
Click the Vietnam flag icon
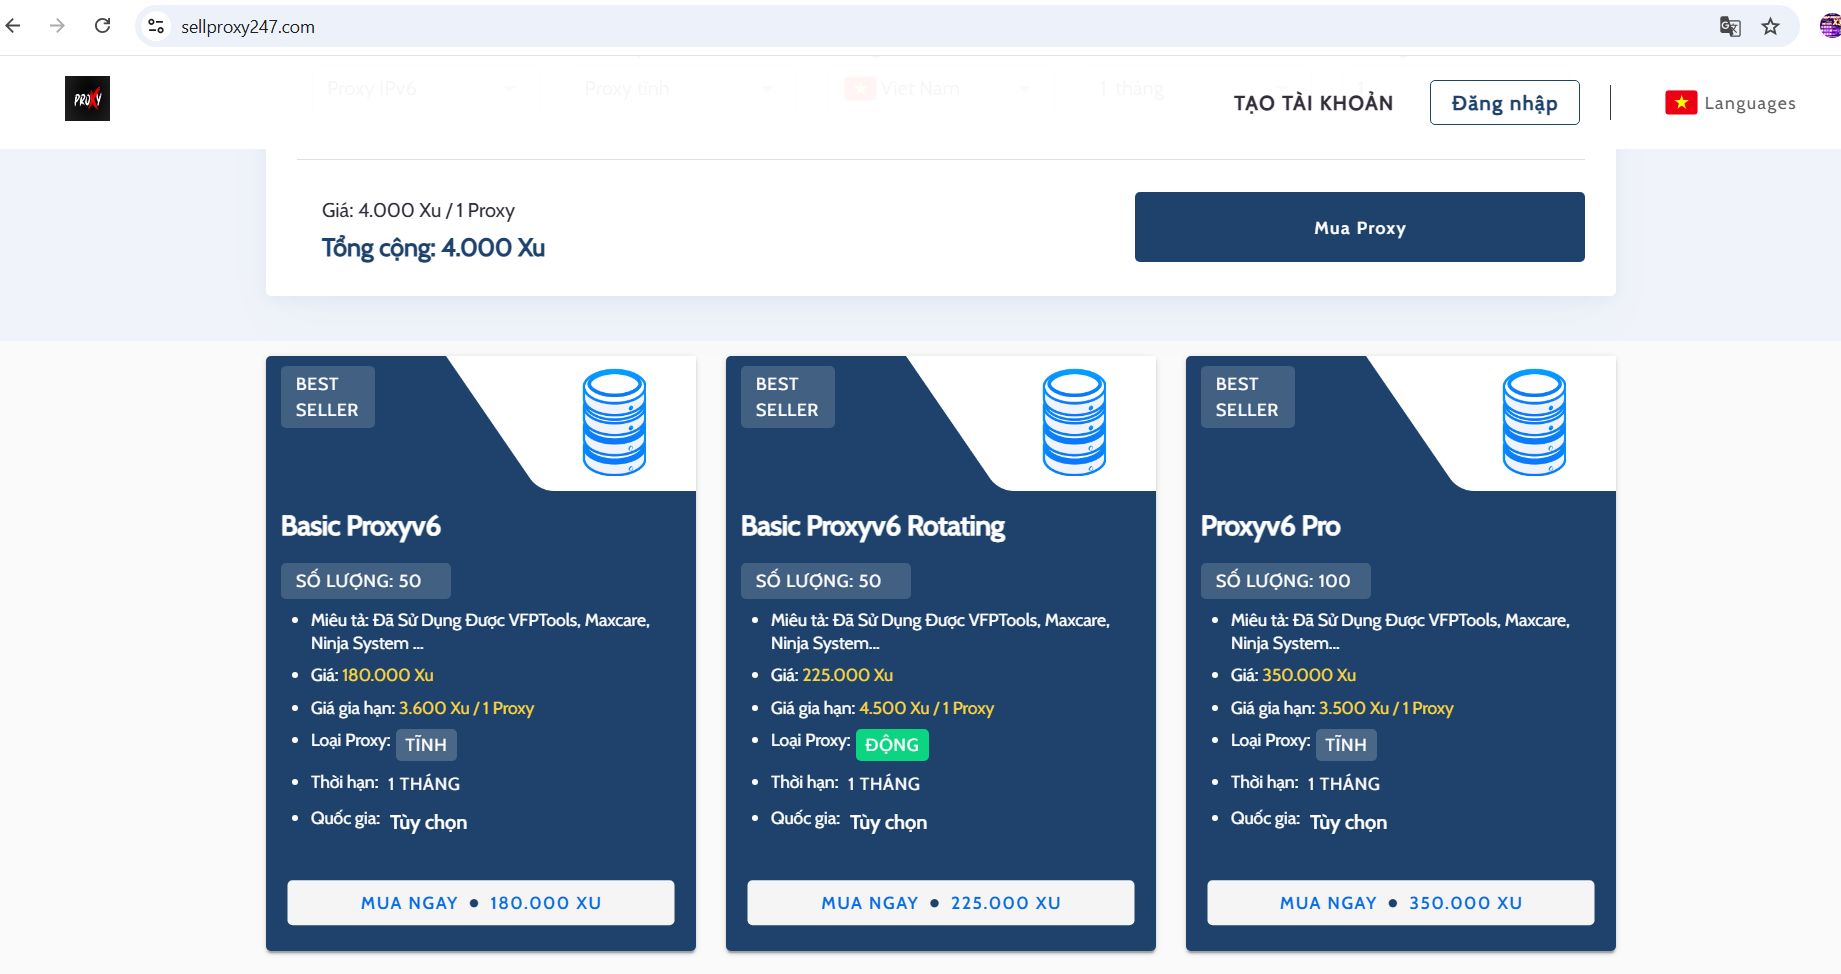1680,103
